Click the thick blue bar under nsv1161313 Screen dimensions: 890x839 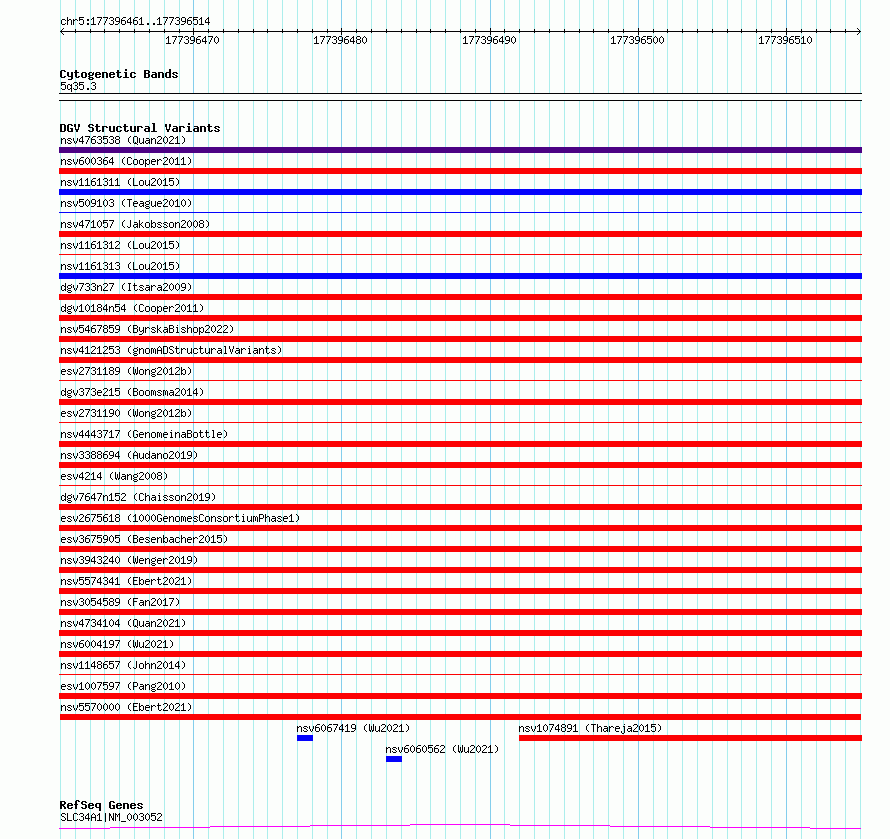(x=460, y=276)
